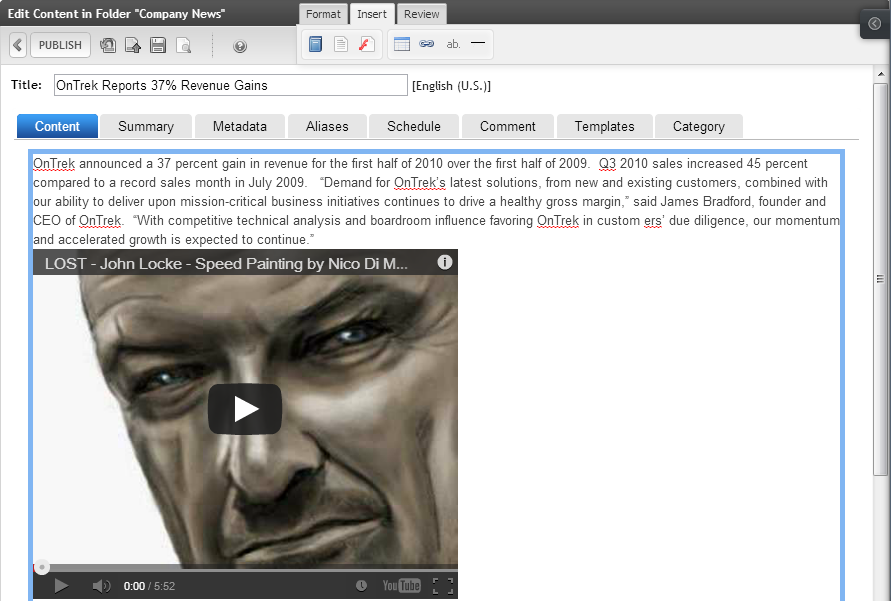Select the Content tab
This screenshot has height=601, width=891.
57,126
